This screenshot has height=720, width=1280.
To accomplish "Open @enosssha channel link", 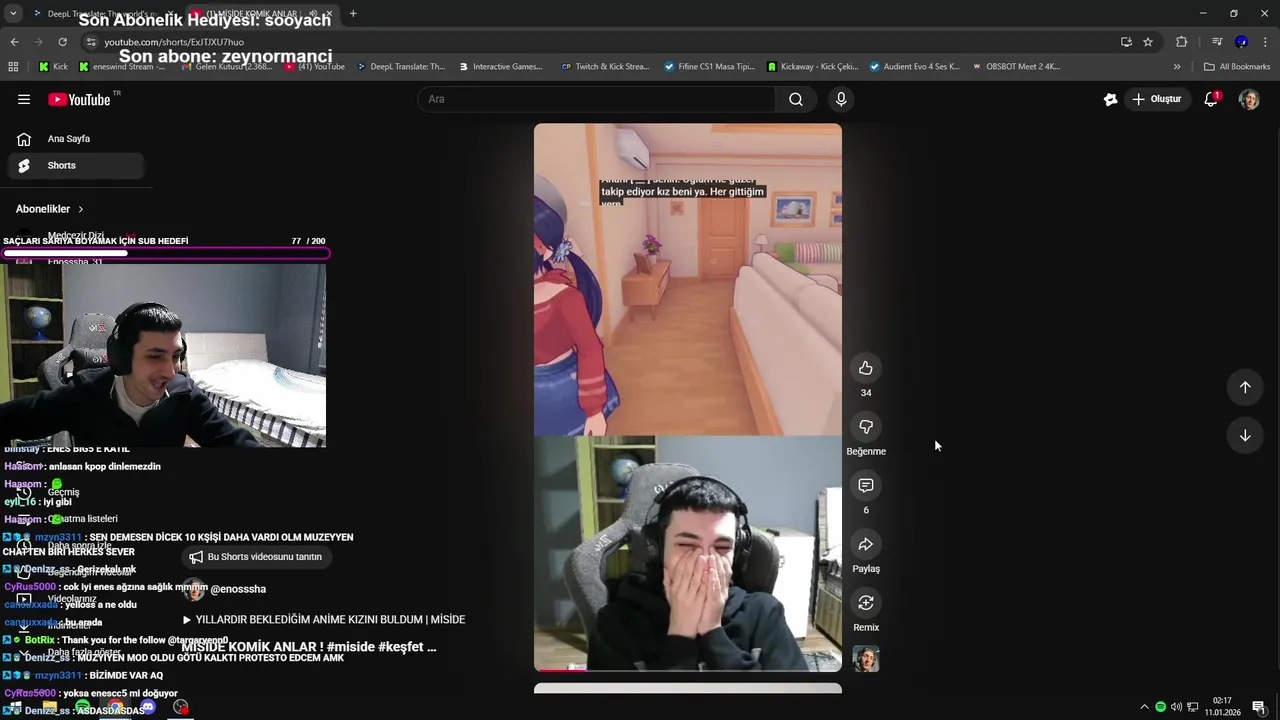I will click(x=238, y=589).
